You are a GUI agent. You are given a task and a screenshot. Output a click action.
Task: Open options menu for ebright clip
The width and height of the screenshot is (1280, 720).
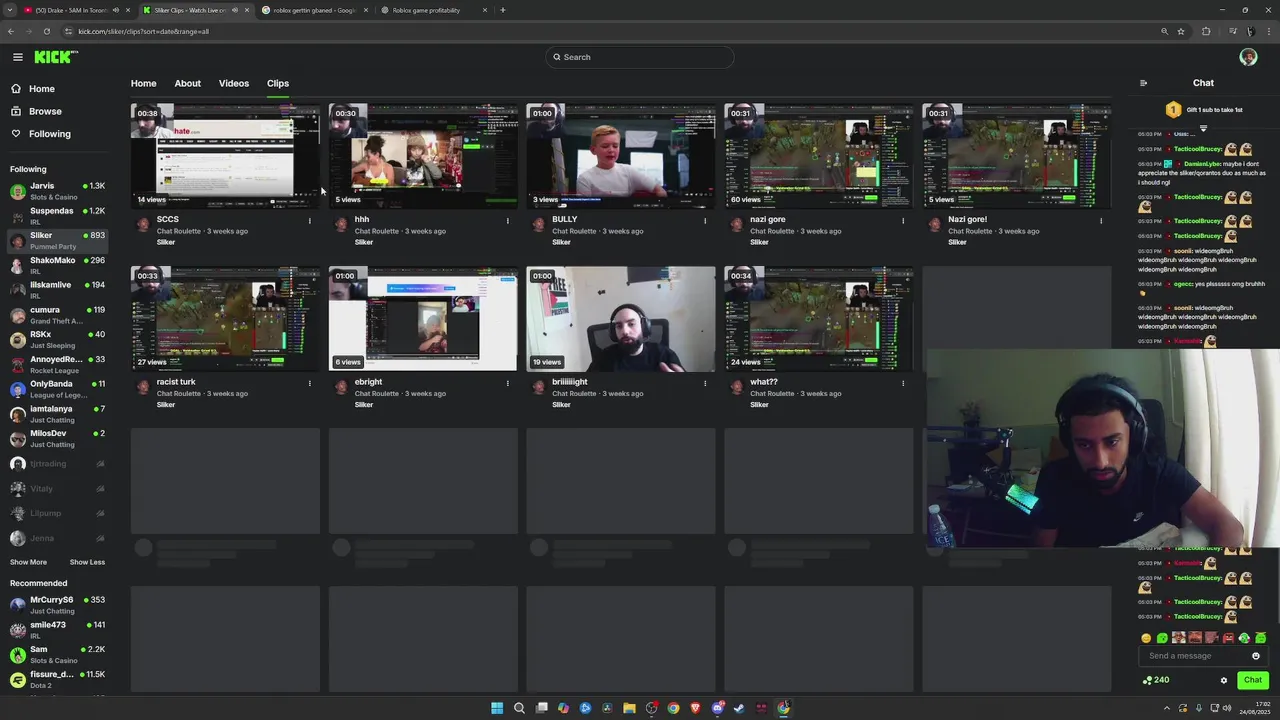click(x=507, y=383)
